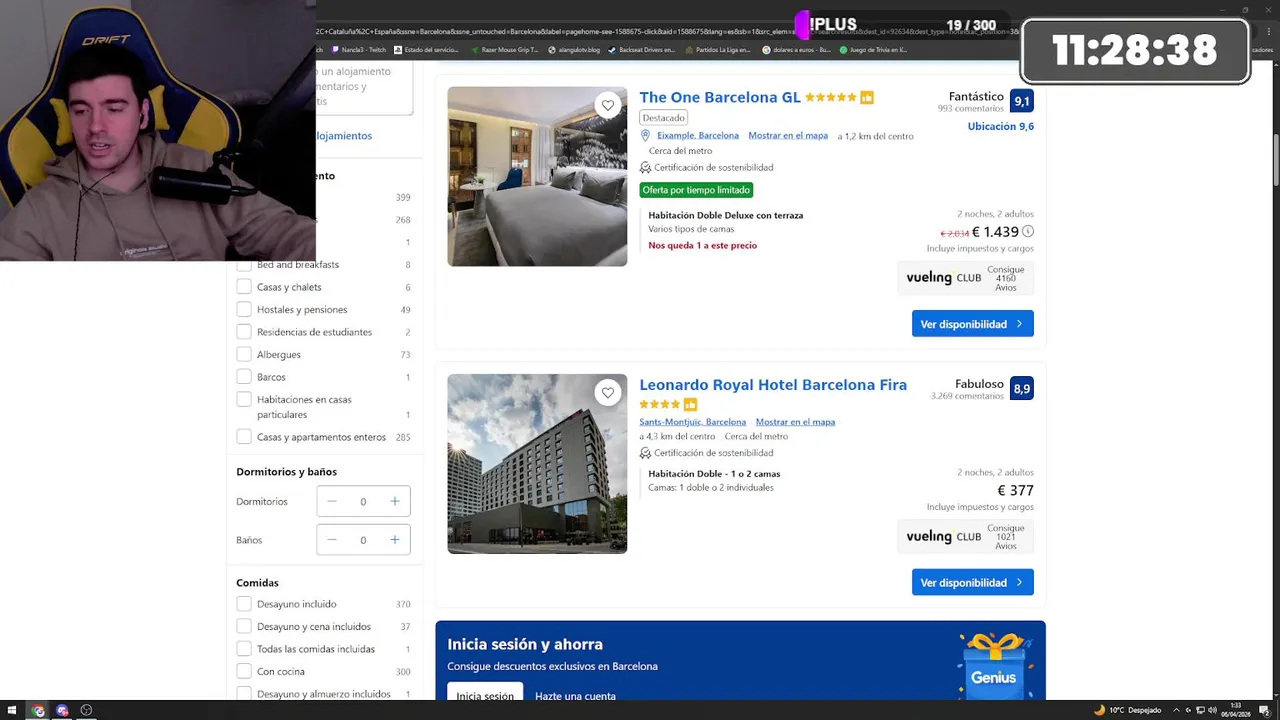
Task: Show Leonardo Royal on the map
Action: [x=795, y=422]
